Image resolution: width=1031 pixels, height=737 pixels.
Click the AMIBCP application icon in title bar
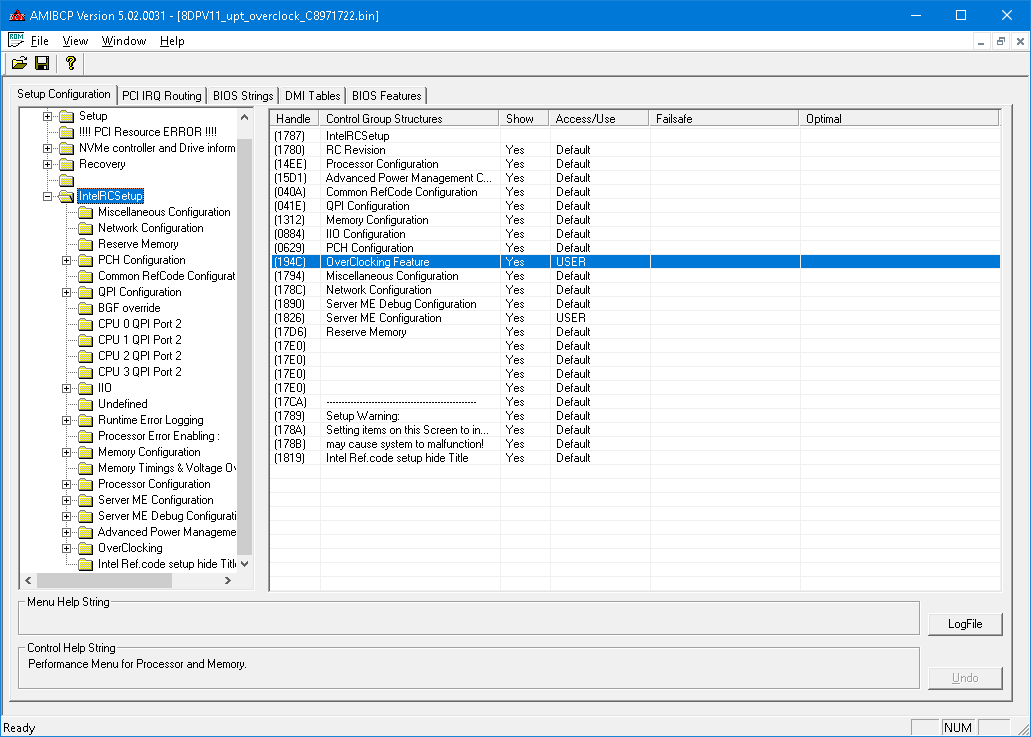tap(16, 15)
